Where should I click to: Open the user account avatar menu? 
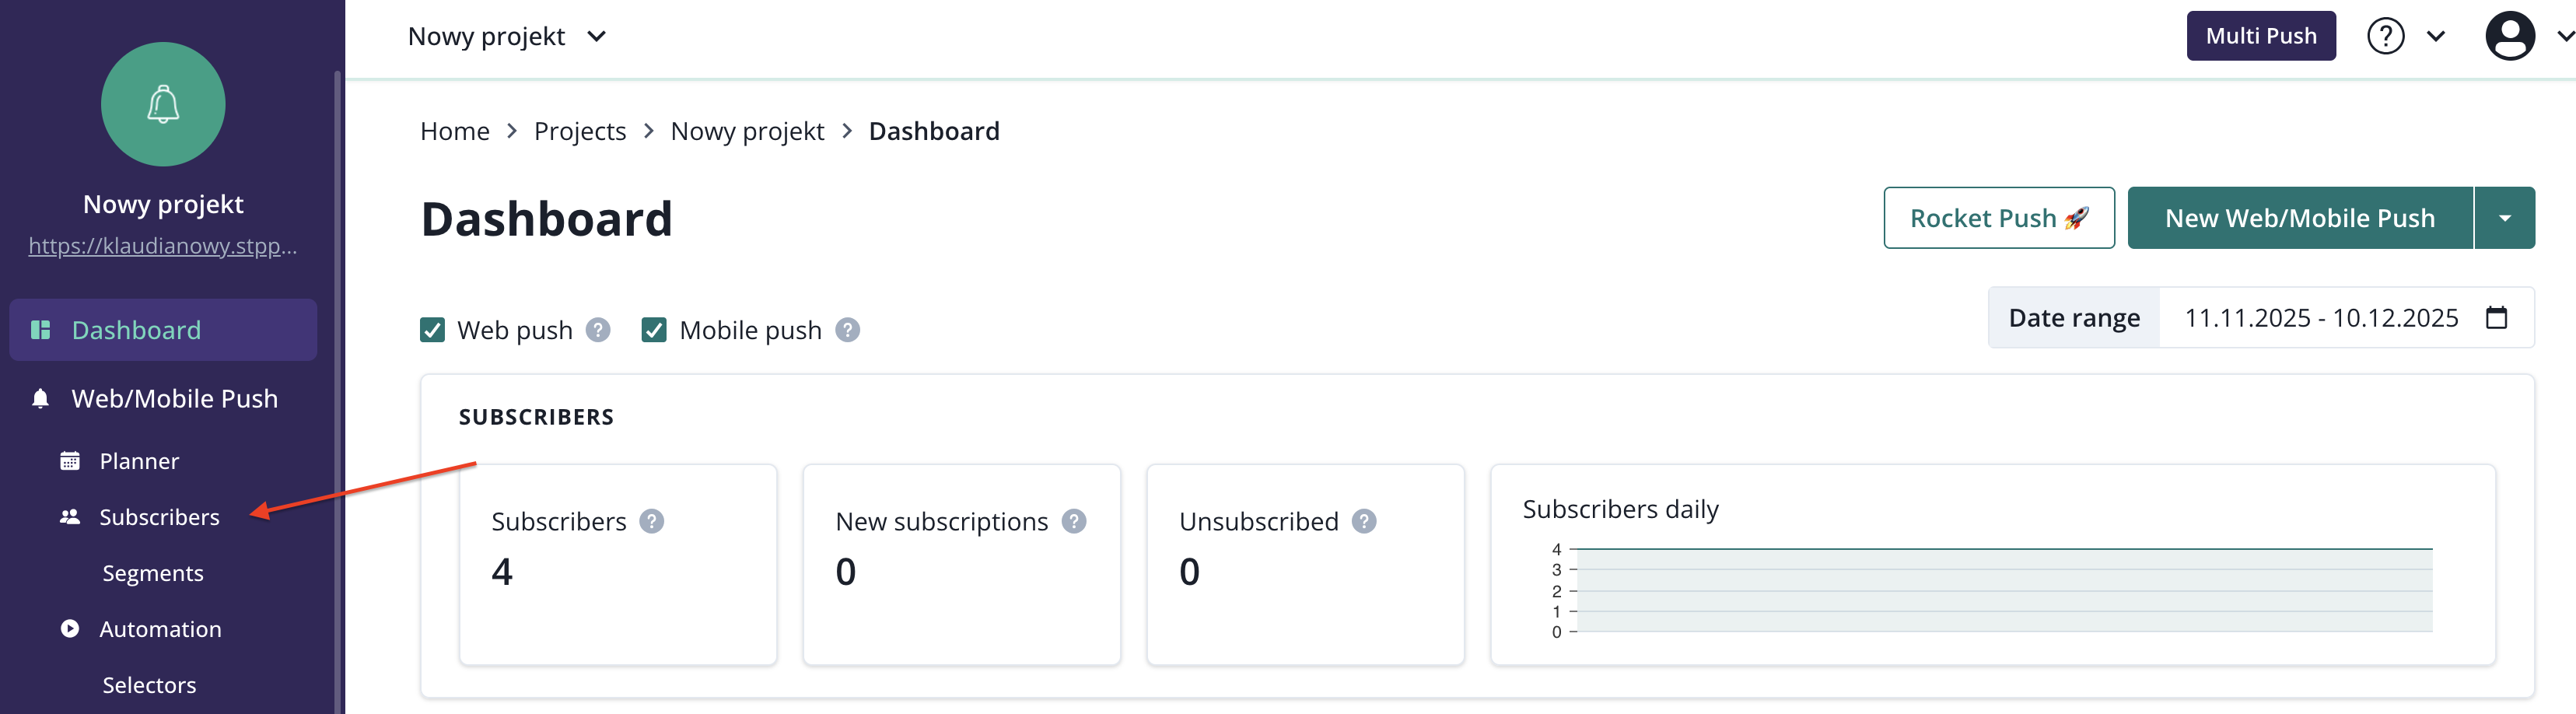(x=2510, y=36)
